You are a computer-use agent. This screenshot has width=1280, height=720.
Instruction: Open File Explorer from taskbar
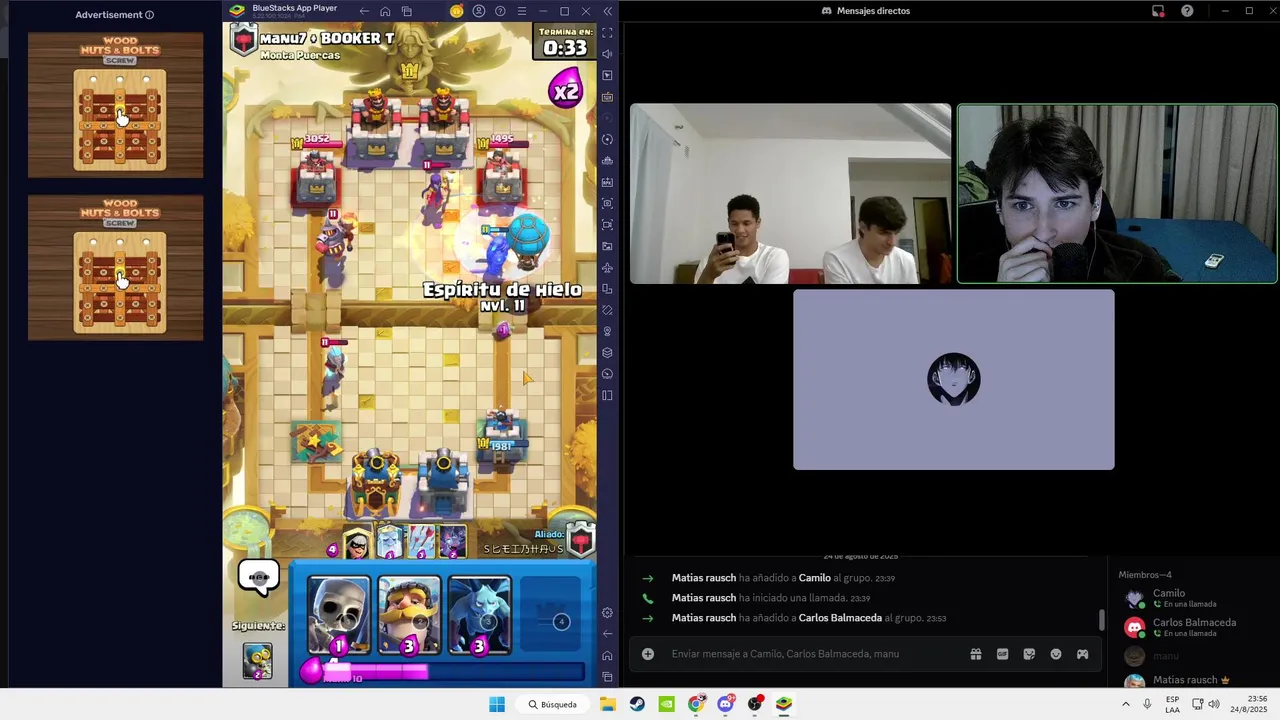tap(608, 704)
